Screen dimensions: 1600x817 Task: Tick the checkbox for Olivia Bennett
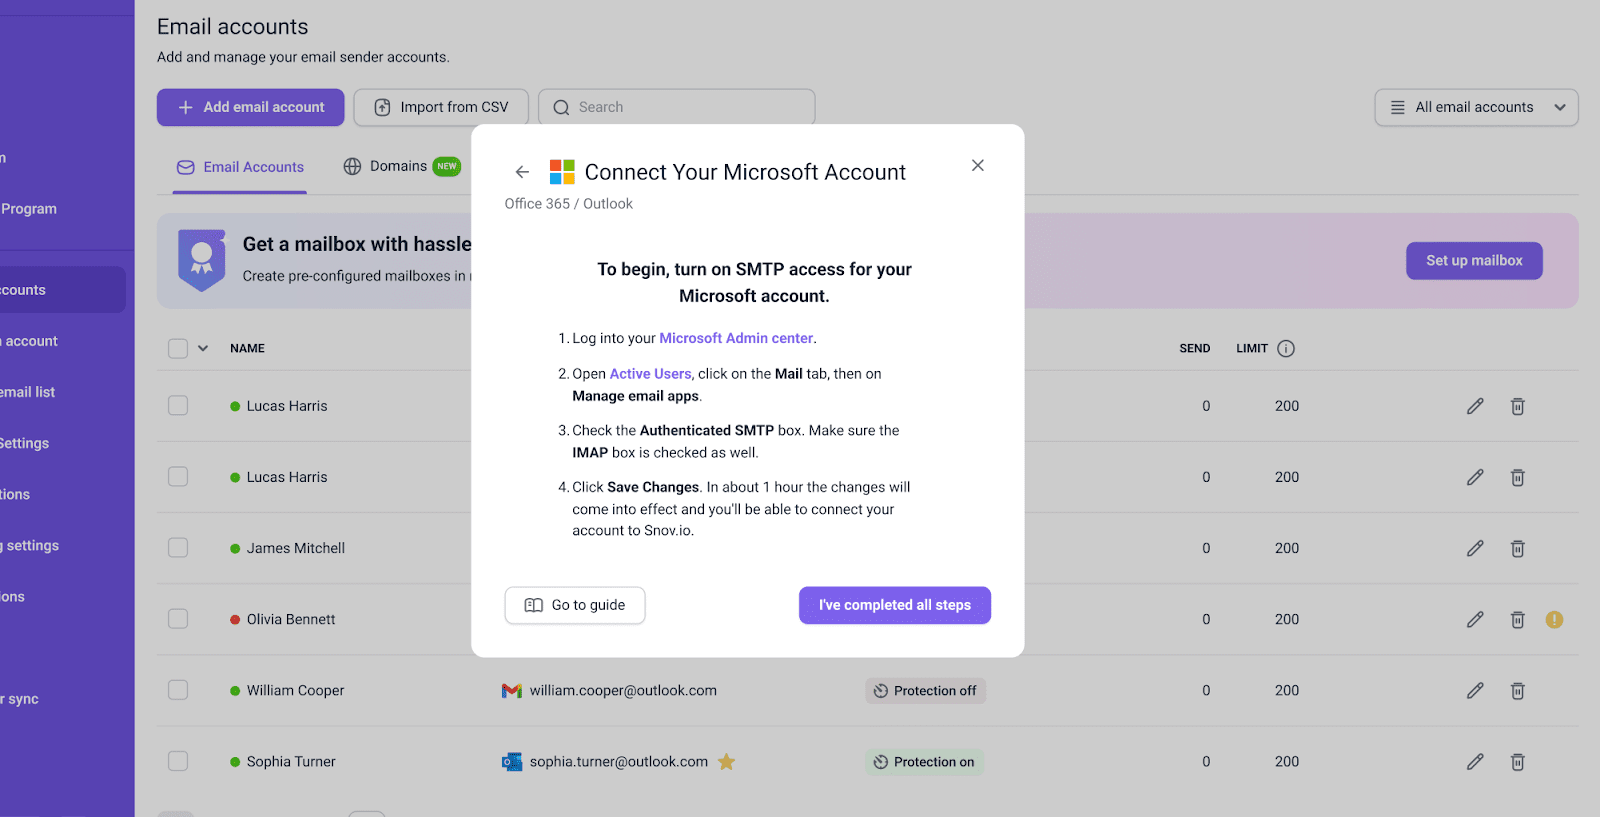click(178, 619)
